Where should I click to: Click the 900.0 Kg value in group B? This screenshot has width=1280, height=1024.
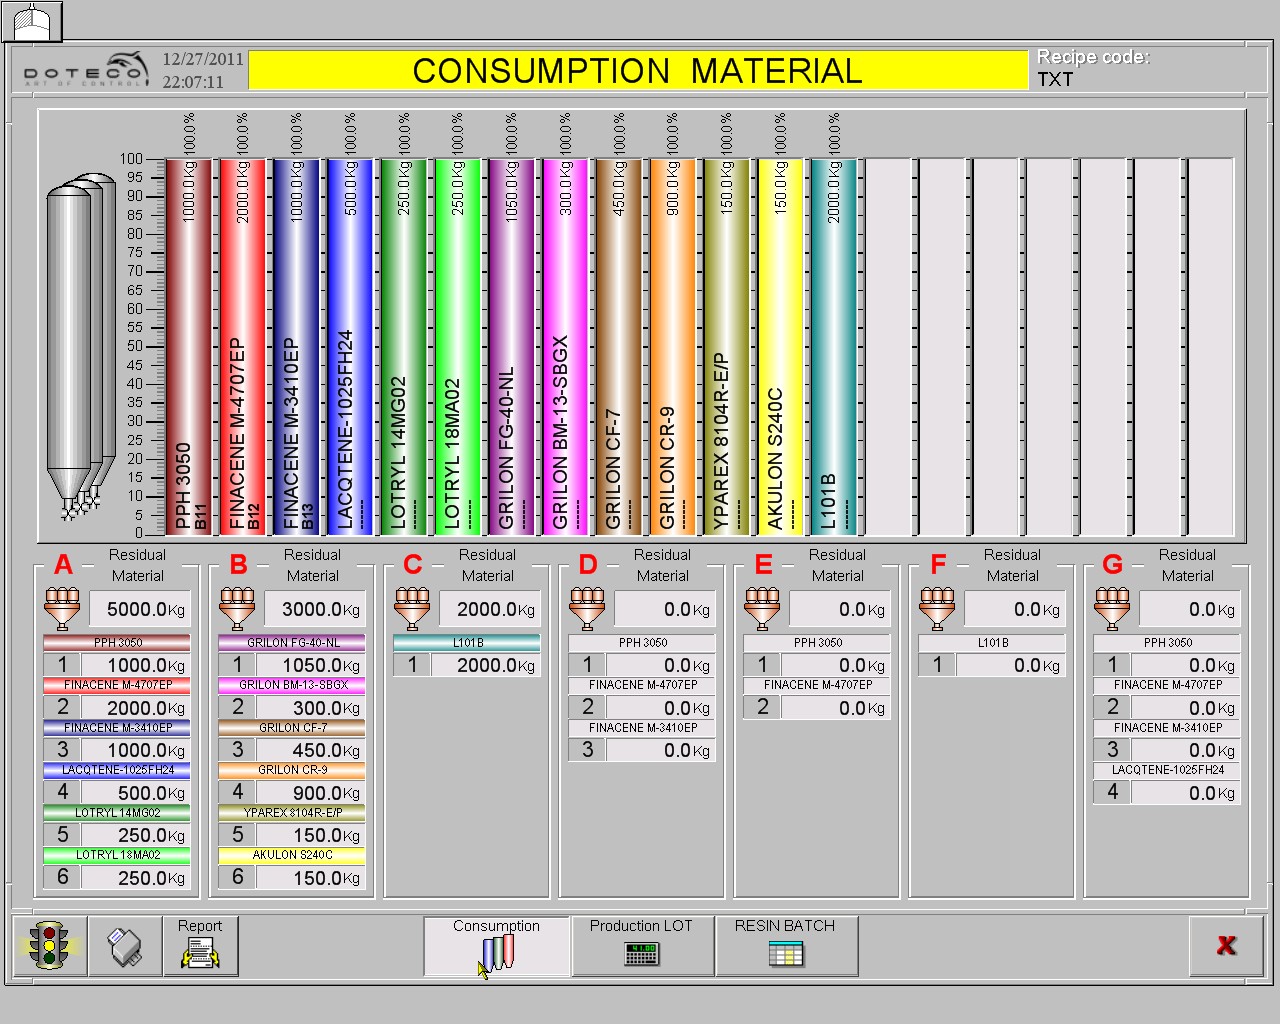point(311,792)
